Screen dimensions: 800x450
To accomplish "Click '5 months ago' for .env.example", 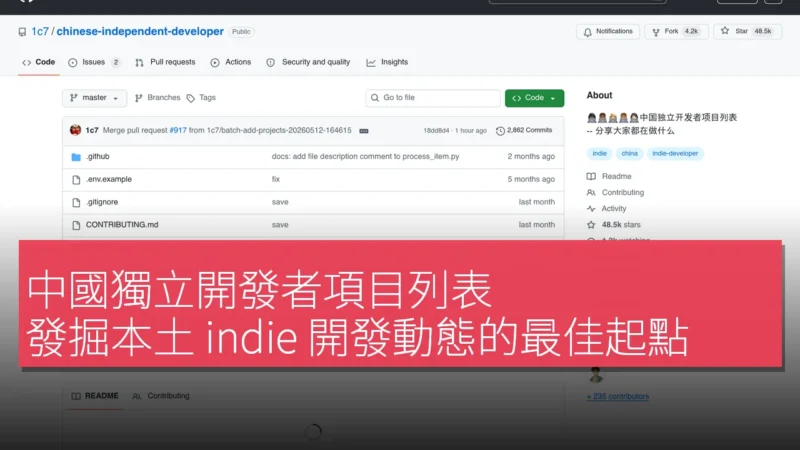I will [x=531, y=179].
